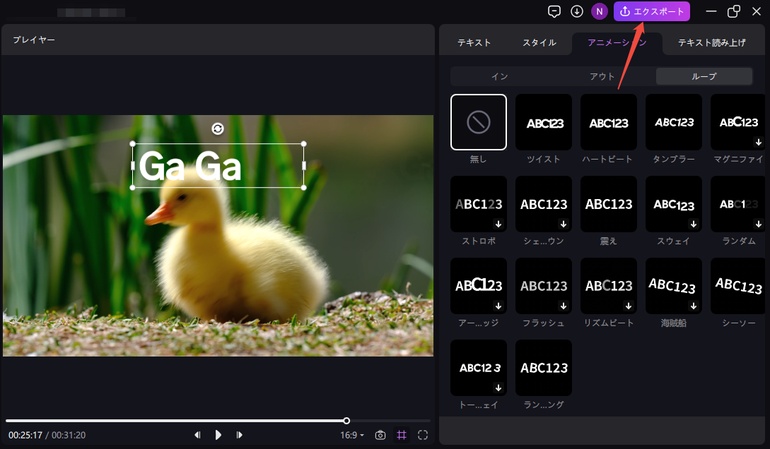Open the テキスト読み上げ tab
The height and width of the screenshot is (449, 770).
[710, 43]
